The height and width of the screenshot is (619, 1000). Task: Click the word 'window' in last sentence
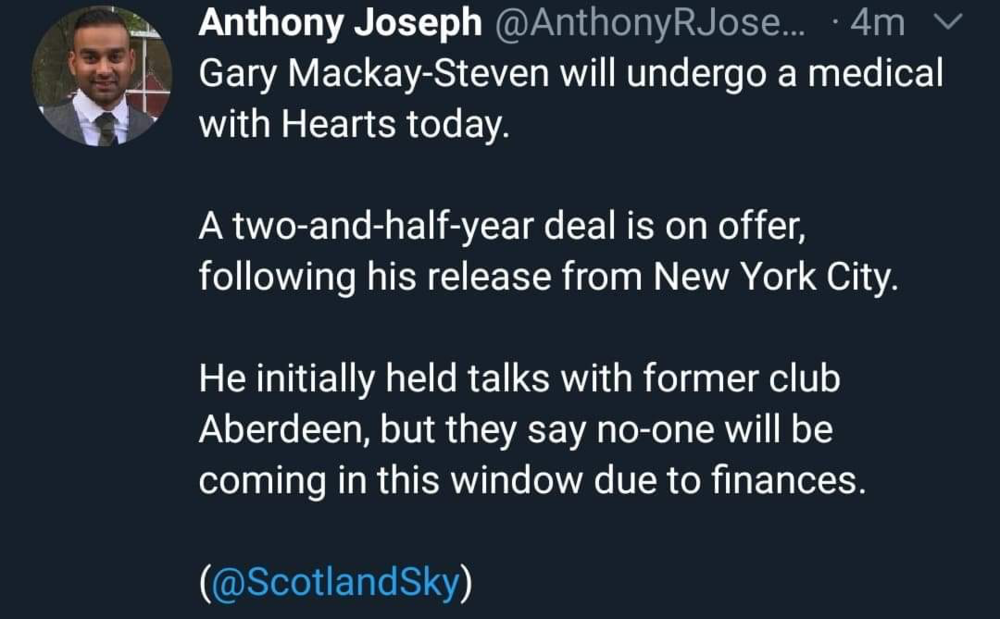click(x=515, y=481)
